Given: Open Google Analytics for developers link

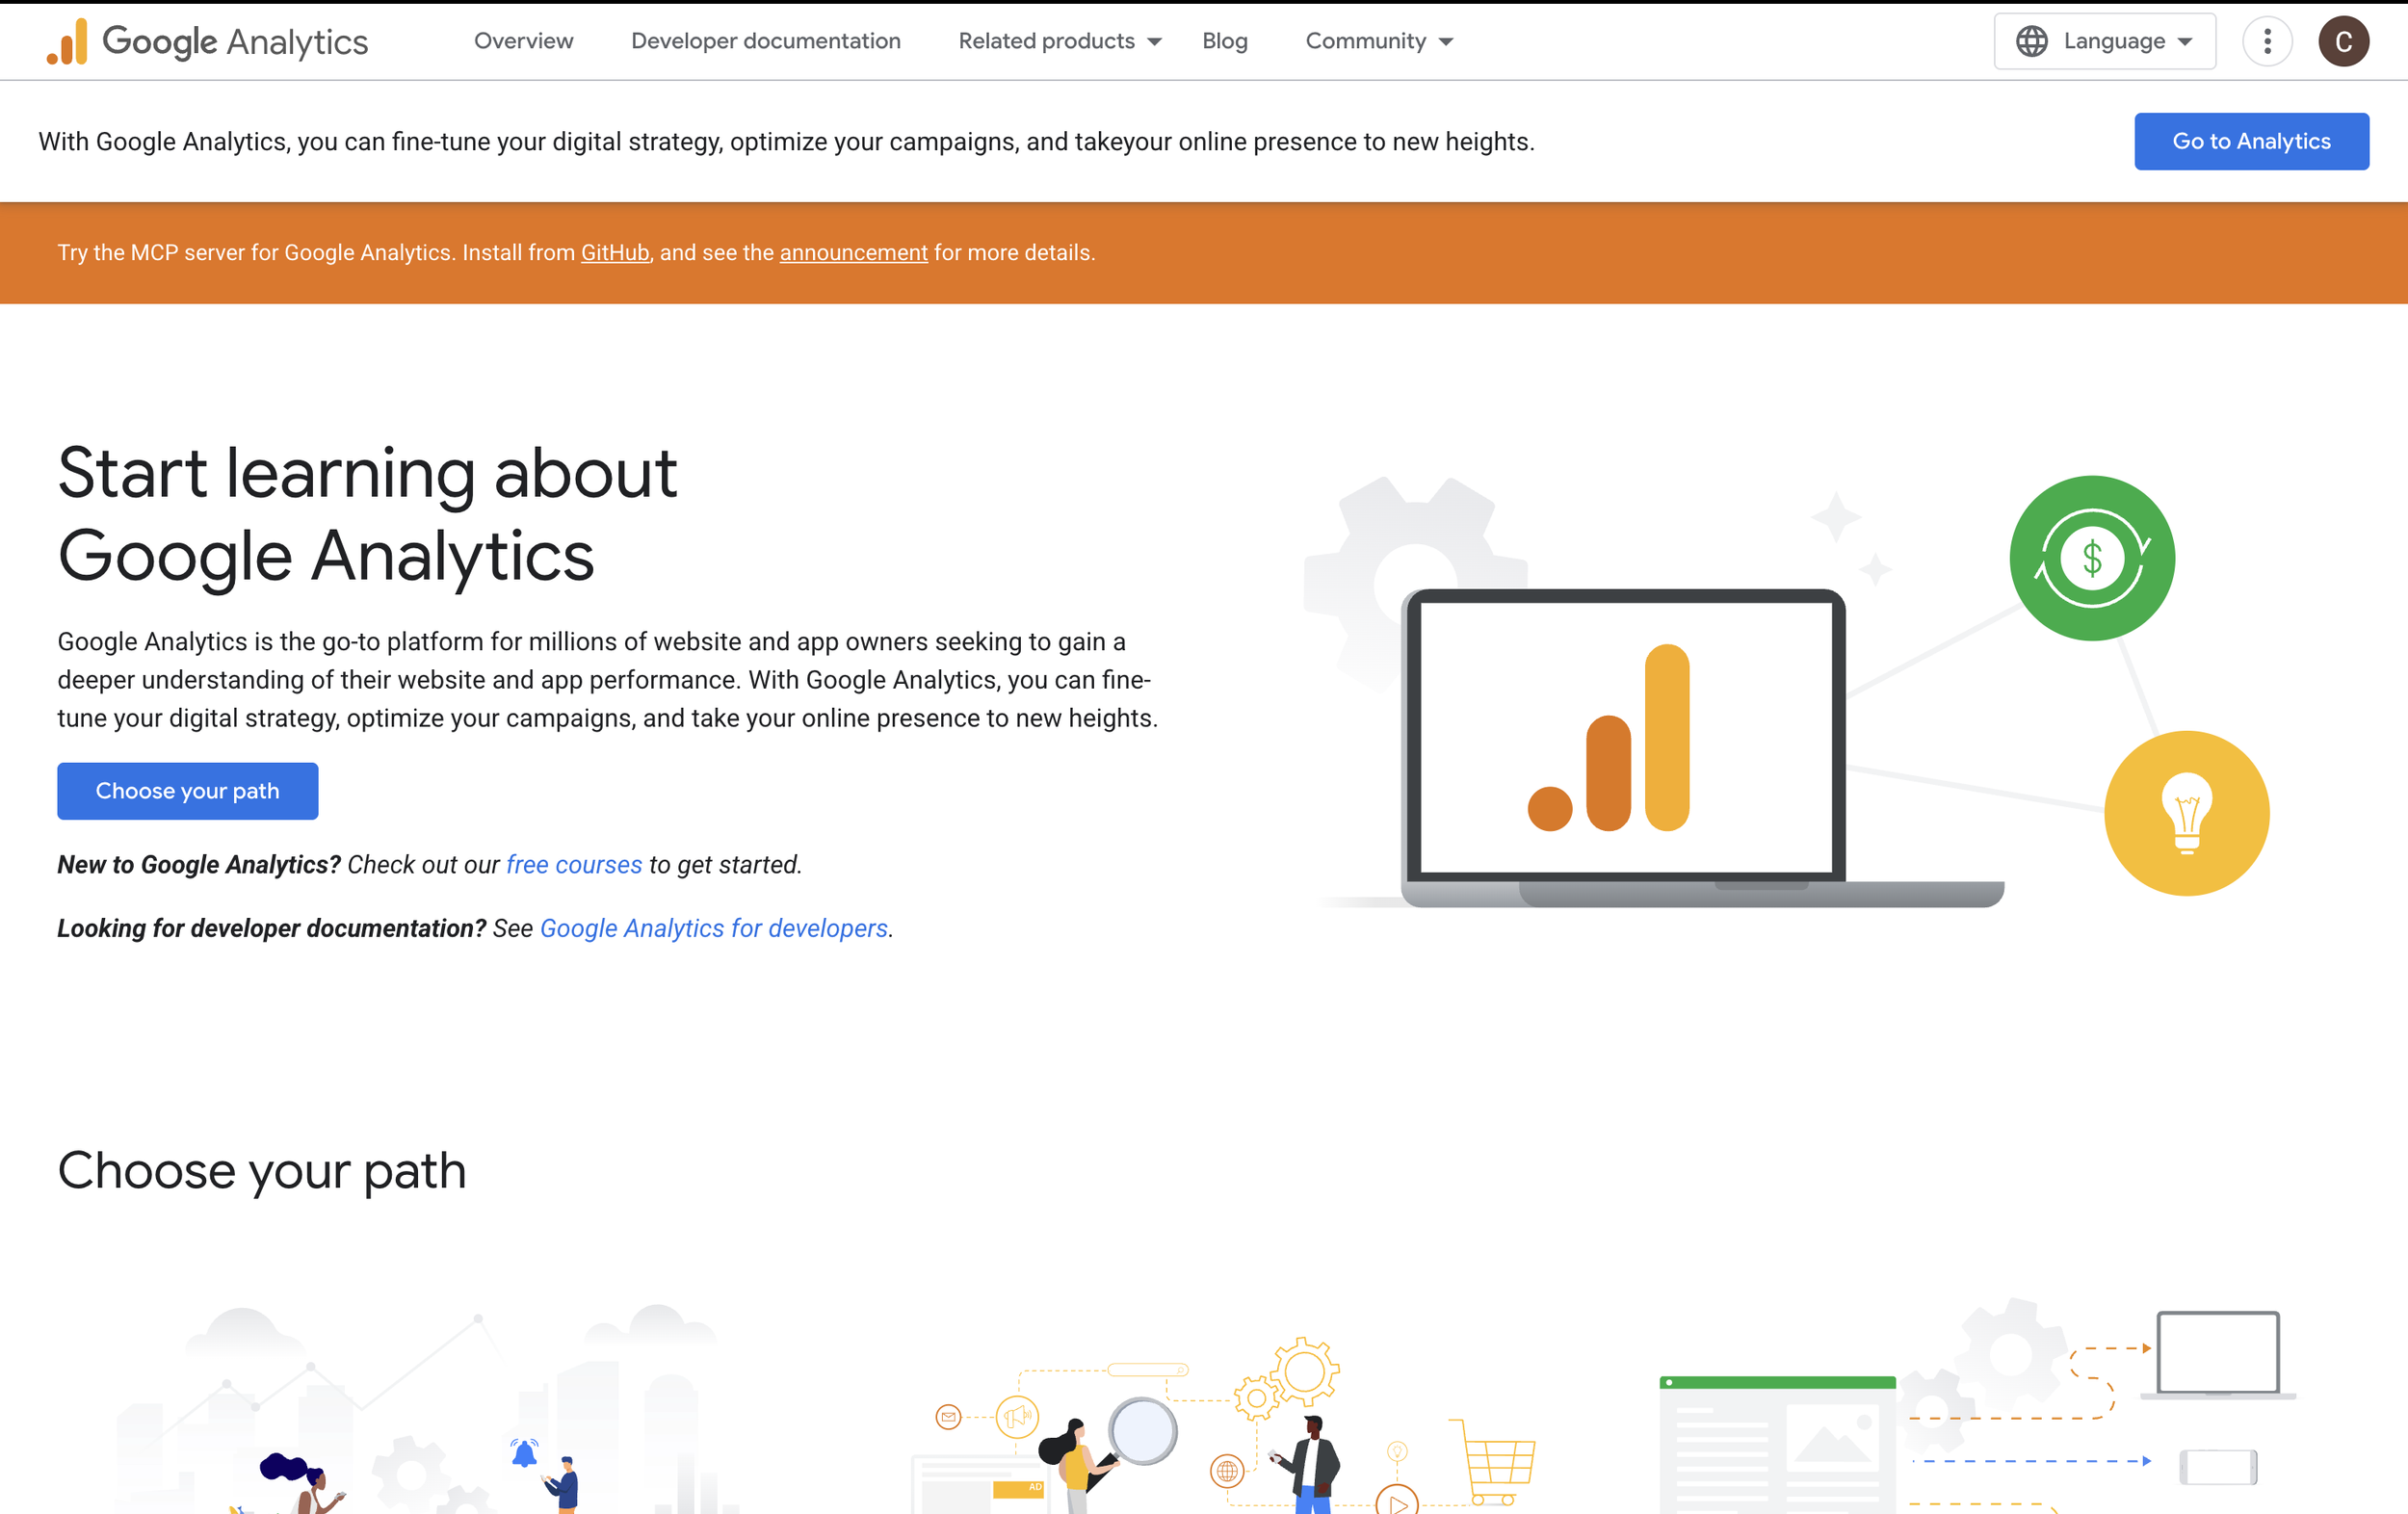Looking at the screenshot, I should [713, 929].
